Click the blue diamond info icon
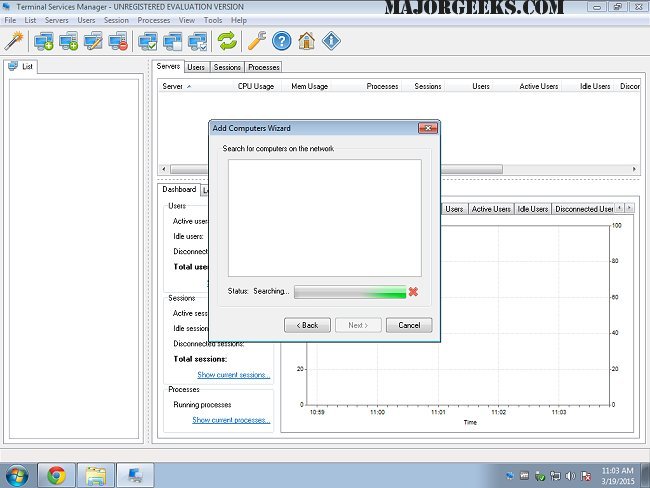 point(331,41)
